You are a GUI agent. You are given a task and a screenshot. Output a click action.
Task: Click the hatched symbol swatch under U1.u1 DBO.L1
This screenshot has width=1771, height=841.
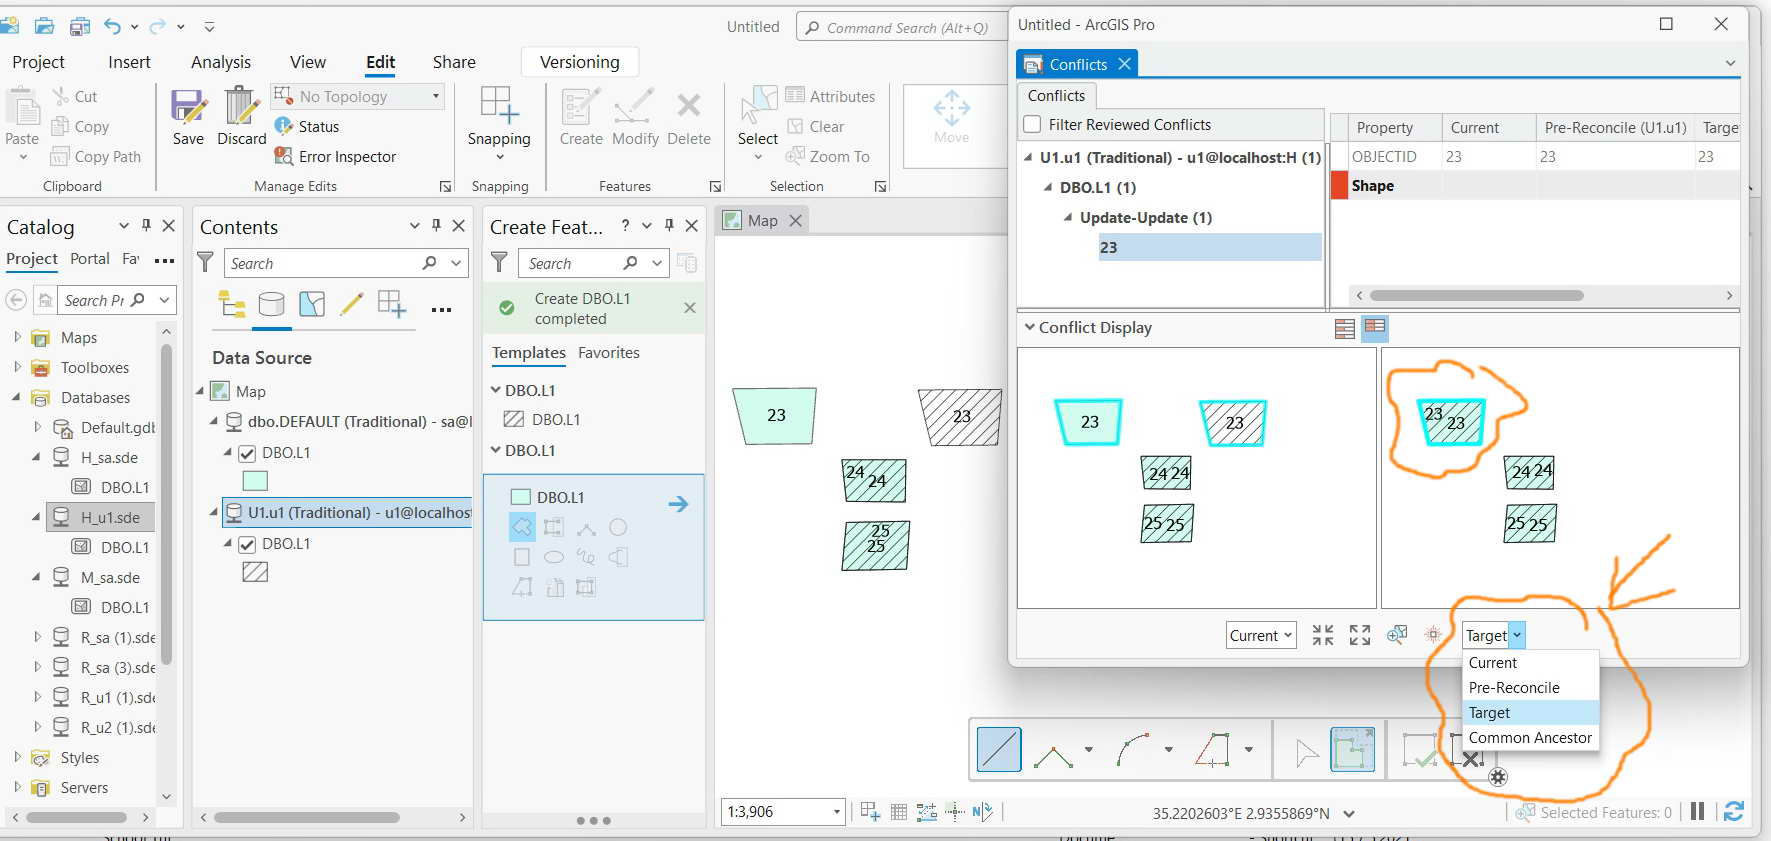click(255, 572)
